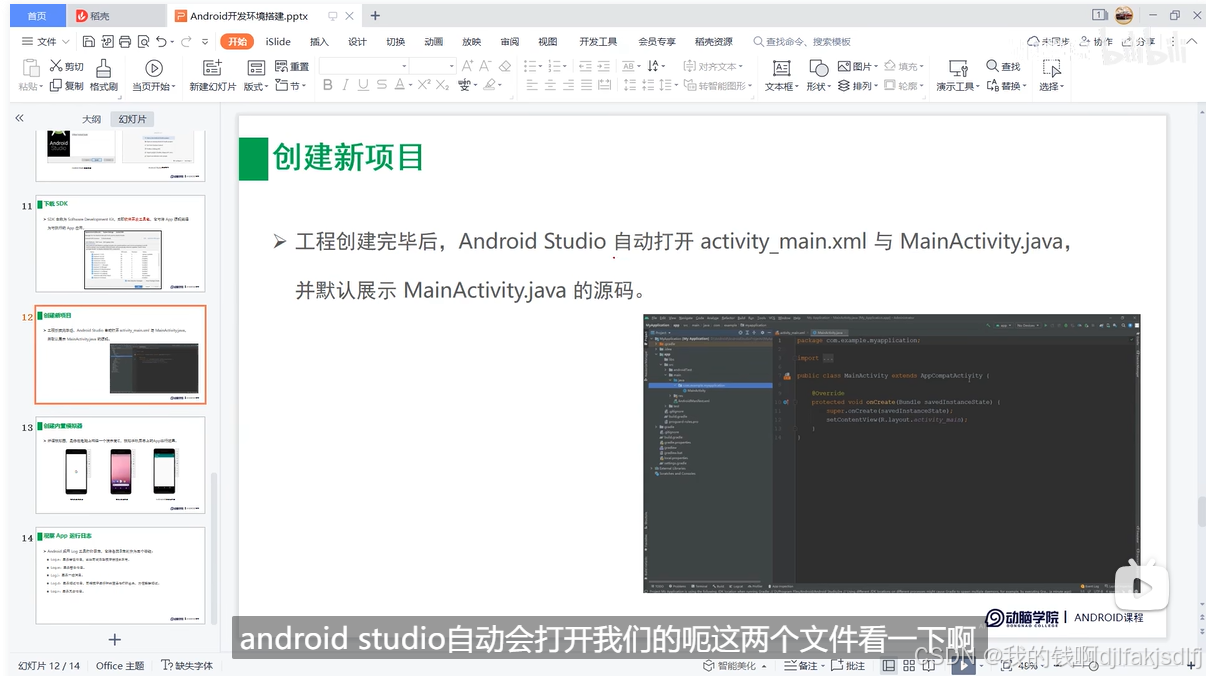Select slide 13 thumbnail in slide panel
The height and width of the screenshot is (676, 1206).
click(x=119, y=464)
